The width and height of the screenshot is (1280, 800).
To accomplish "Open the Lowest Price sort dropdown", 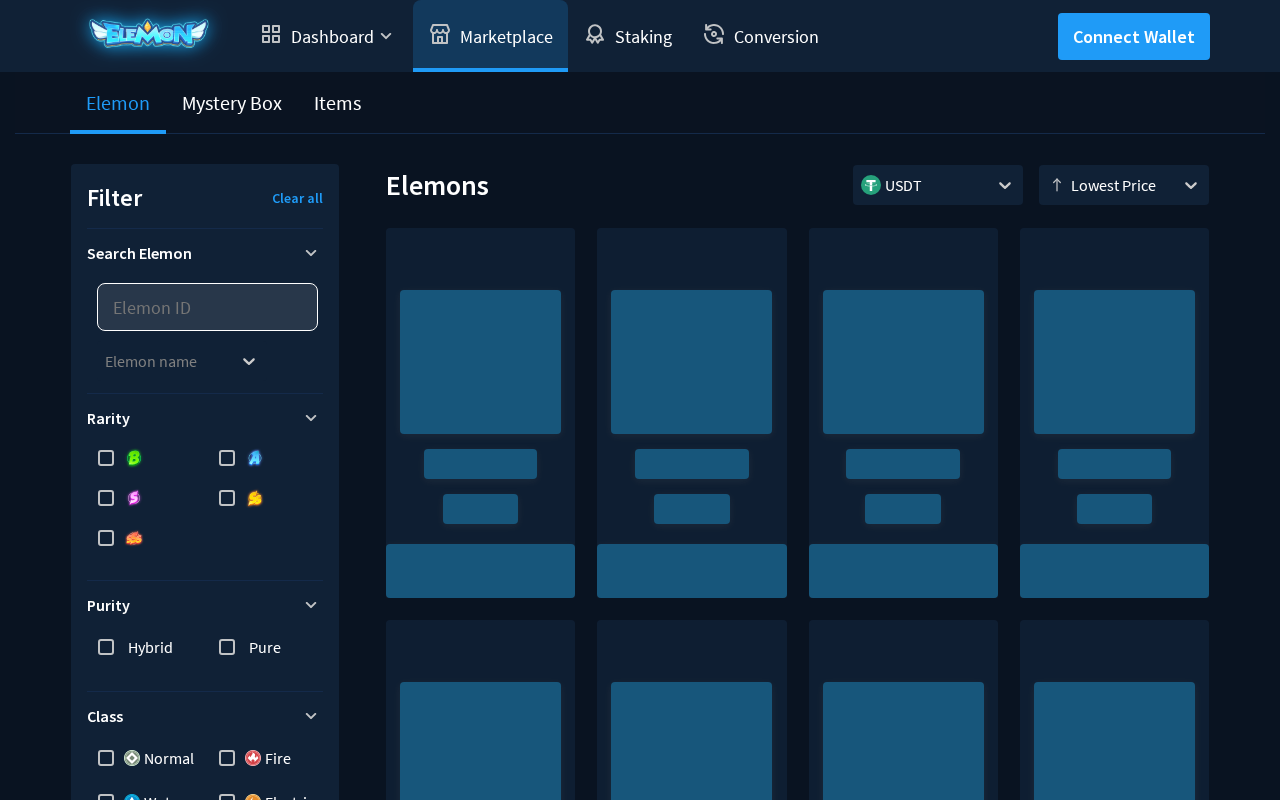I will point(1124,185).
